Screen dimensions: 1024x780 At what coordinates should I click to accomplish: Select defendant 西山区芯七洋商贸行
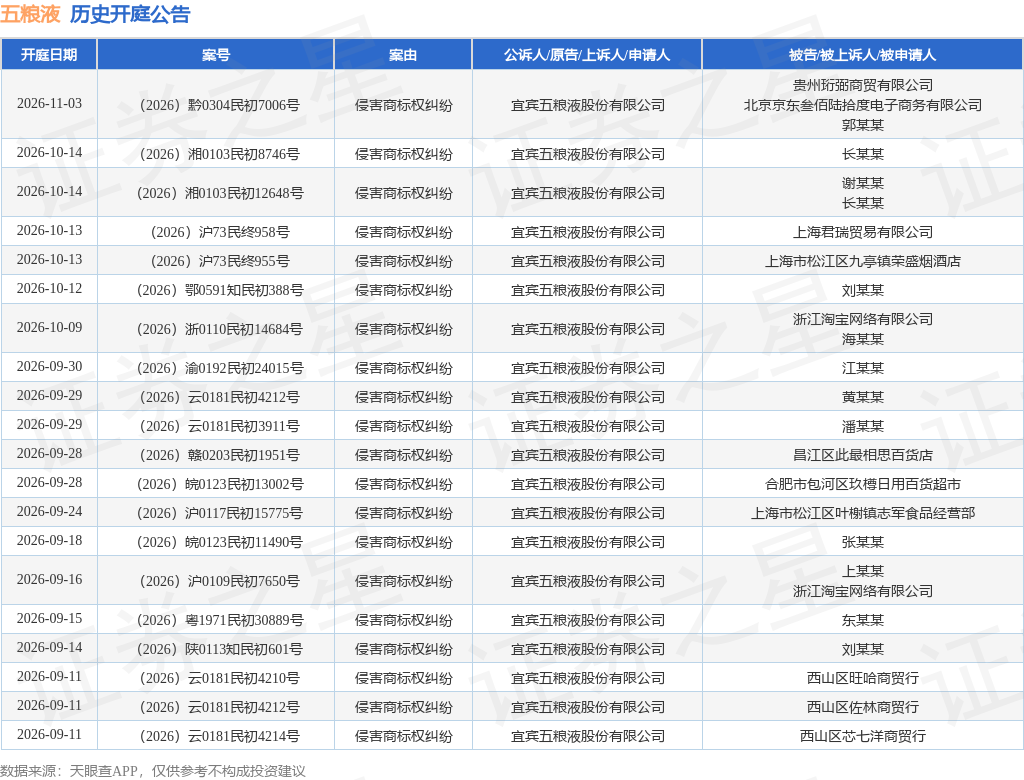point(863,736)
